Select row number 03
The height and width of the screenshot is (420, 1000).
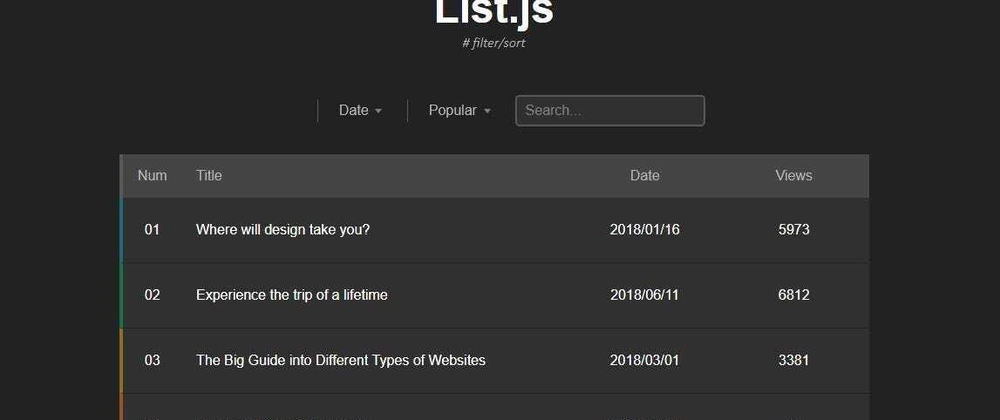coord(152,361)
